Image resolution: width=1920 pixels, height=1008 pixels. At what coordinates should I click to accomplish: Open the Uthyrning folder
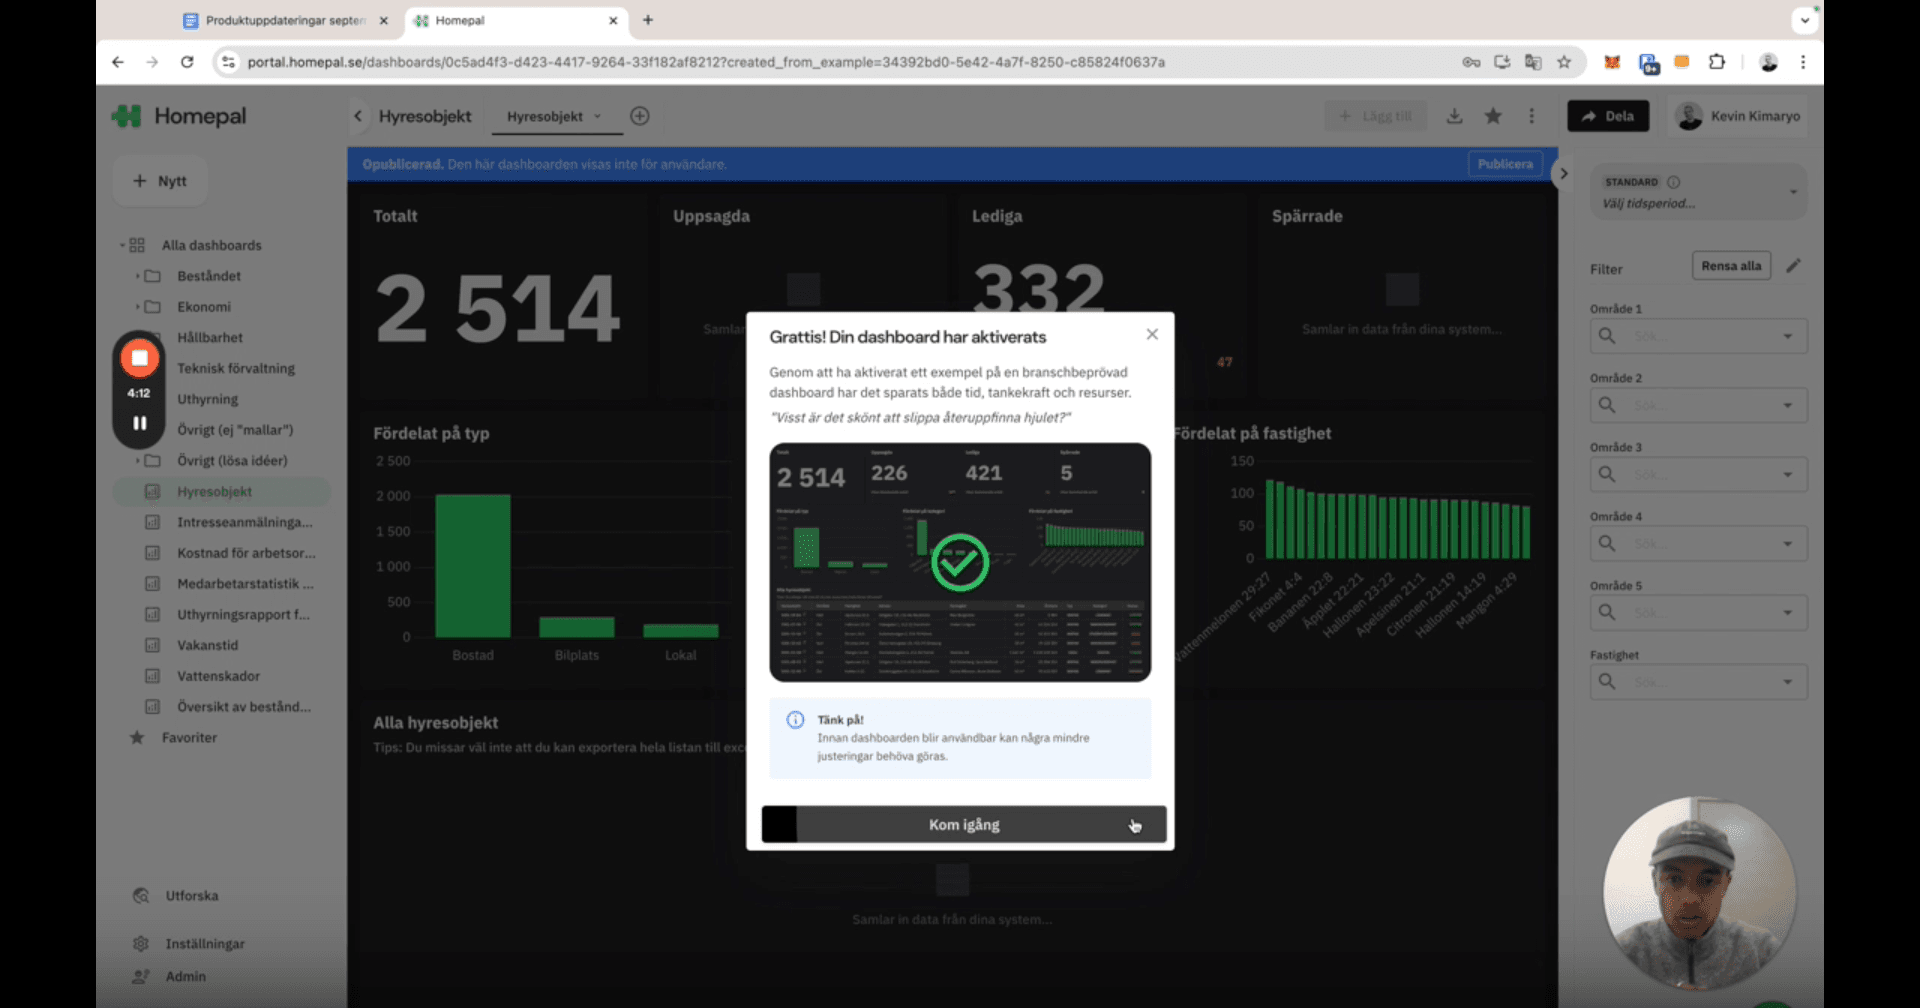tap(208, 399)
